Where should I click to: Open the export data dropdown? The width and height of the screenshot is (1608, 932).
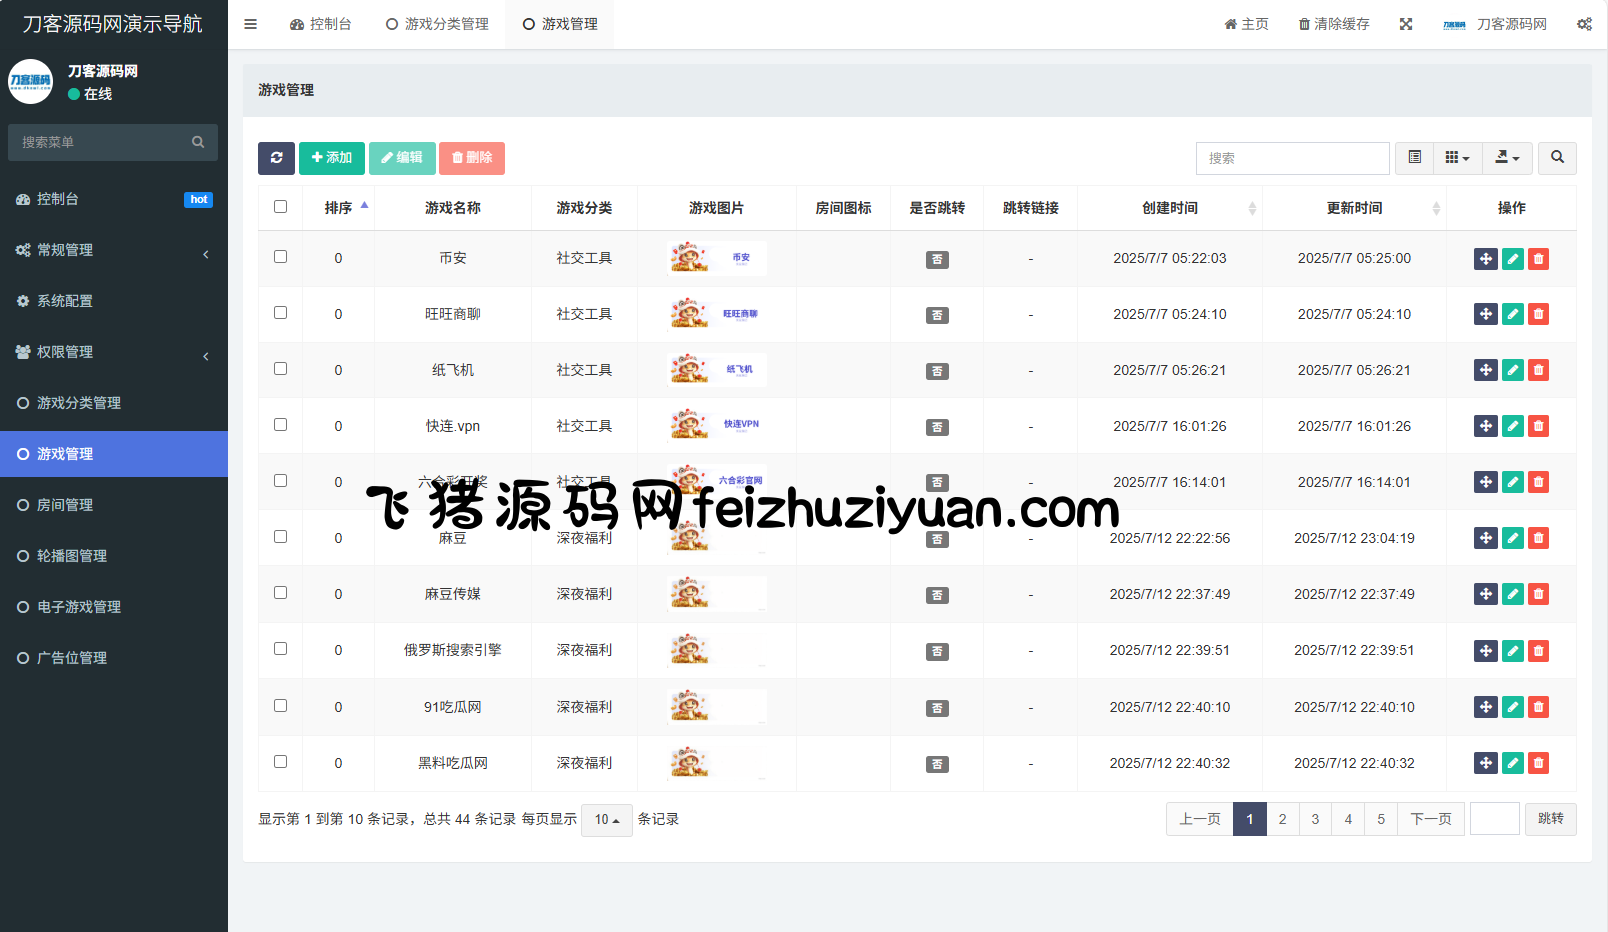pyautogui.click(x=1507, y=158)
